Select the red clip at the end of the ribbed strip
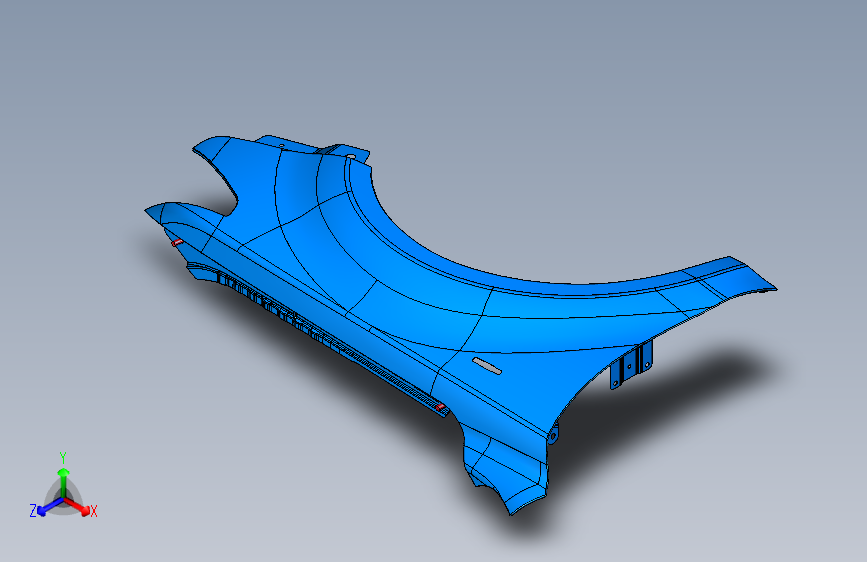The width and height of the screenshot is (867, 562). pyautogui.click(x=441, y=408)
